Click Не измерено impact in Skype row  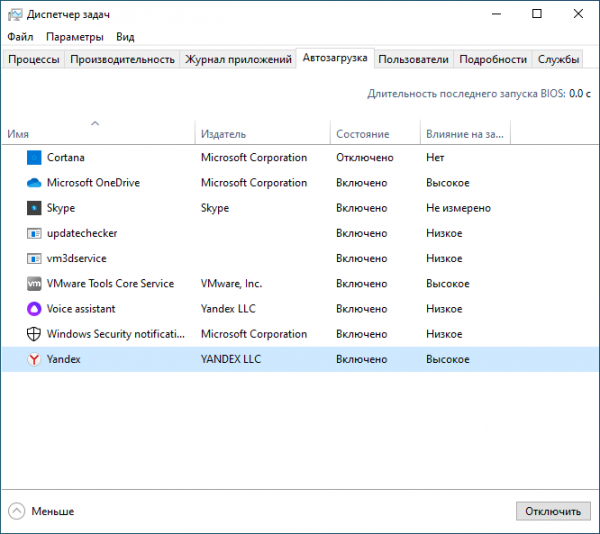458,208
